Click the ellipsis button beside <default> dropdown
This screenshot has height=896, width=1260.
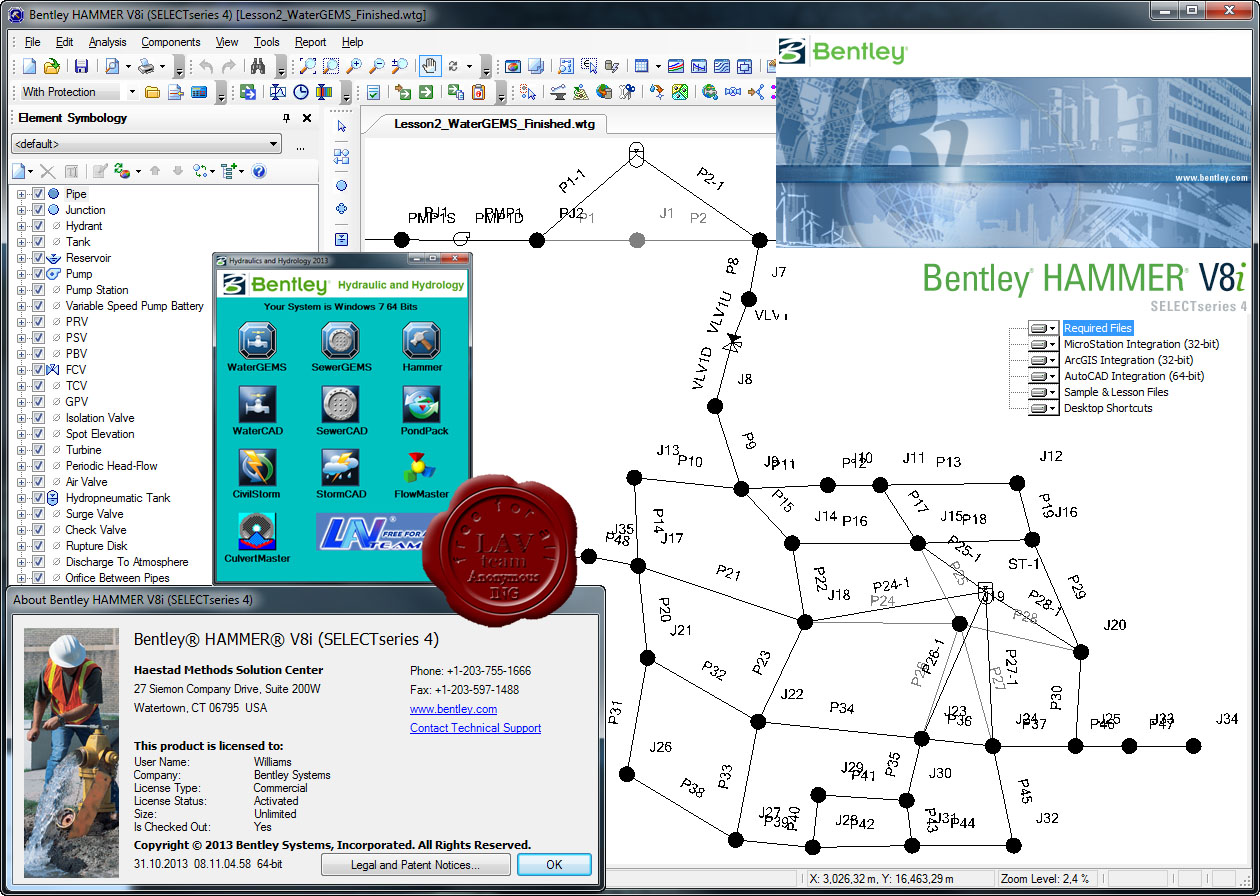(x=300, y=146)
